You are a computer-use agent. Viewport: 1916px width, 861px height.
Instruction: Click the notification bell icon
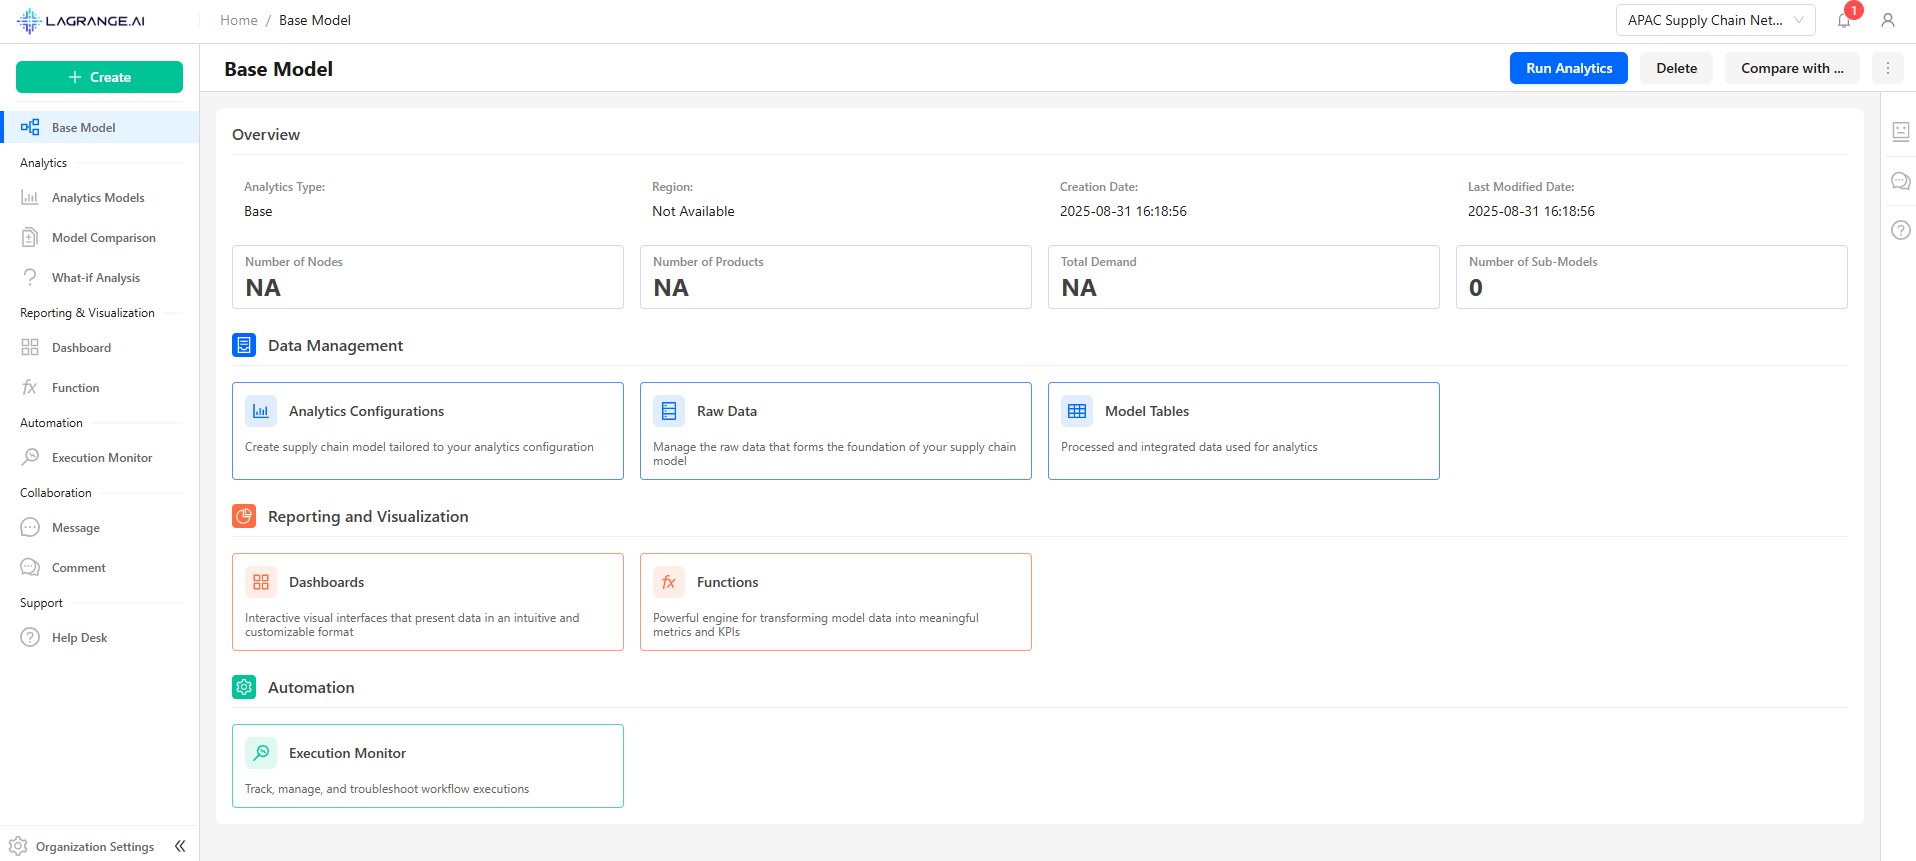[x=1844, y=21]
